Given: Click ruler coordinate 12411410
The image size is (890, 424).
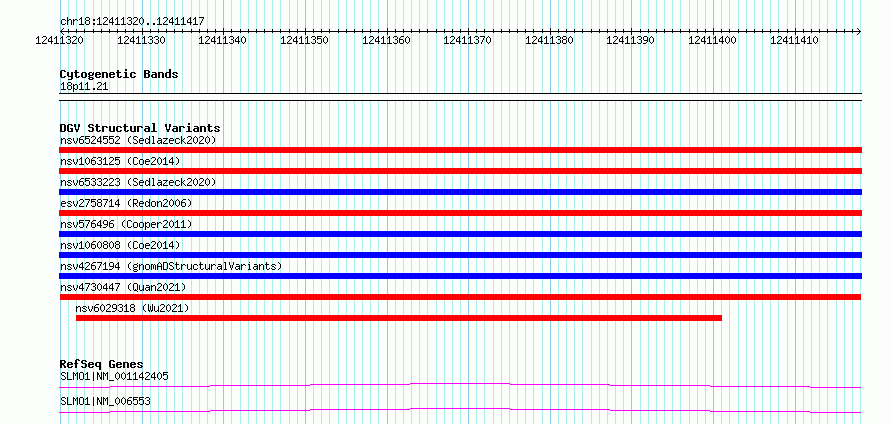Looking at the screenshot, I should (795, 40).
